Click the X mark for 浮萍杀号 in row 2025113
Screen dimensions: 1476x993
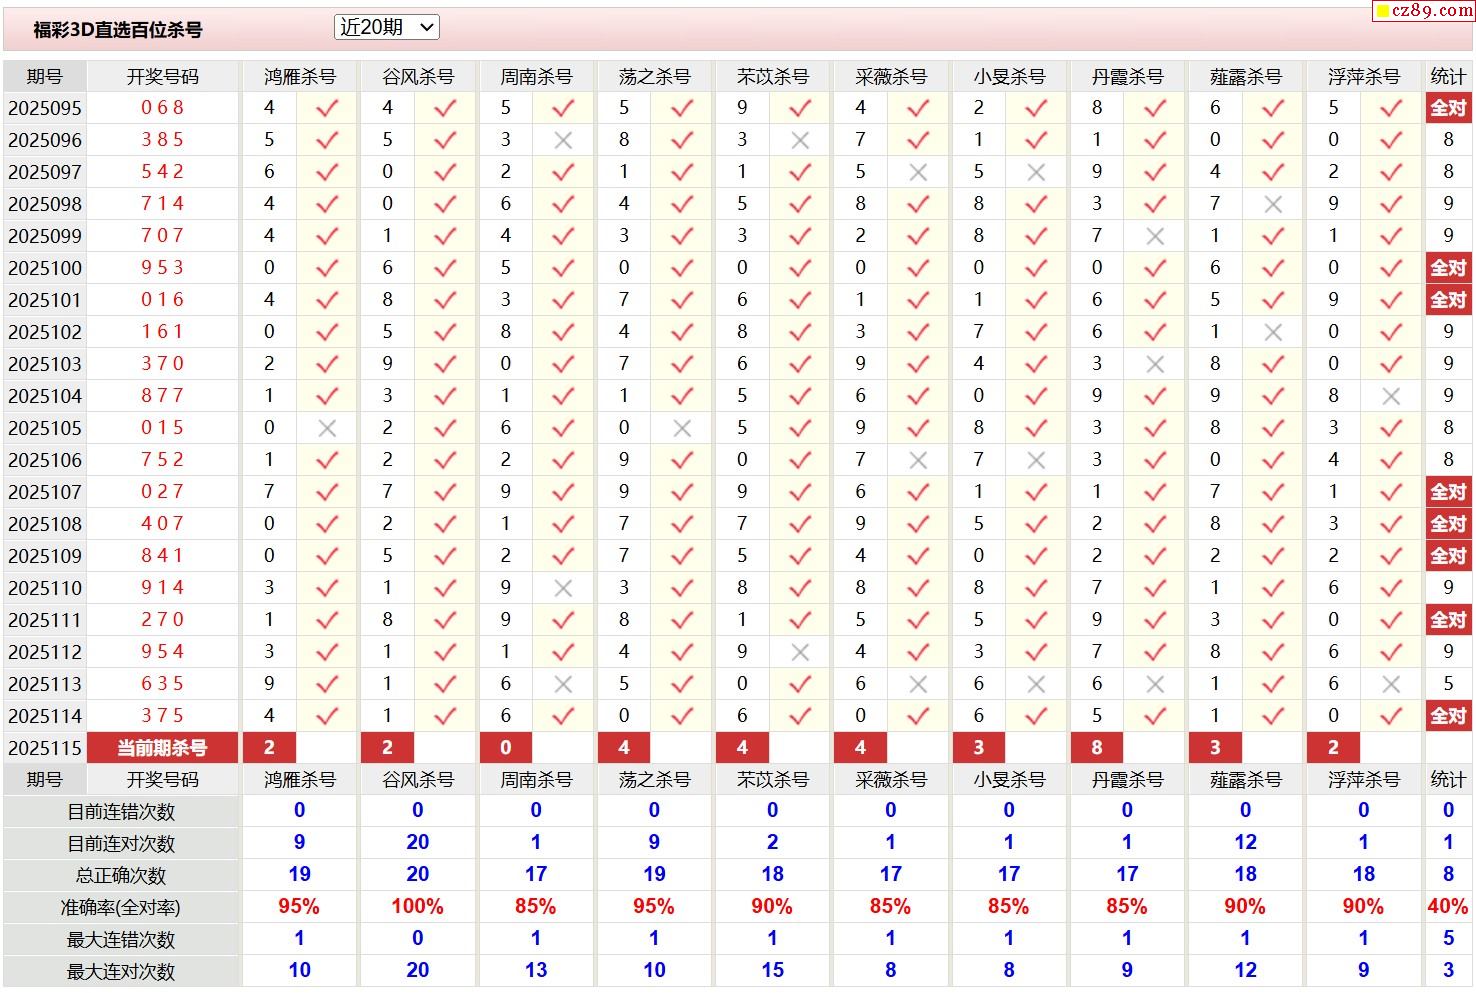(1391, 684)
